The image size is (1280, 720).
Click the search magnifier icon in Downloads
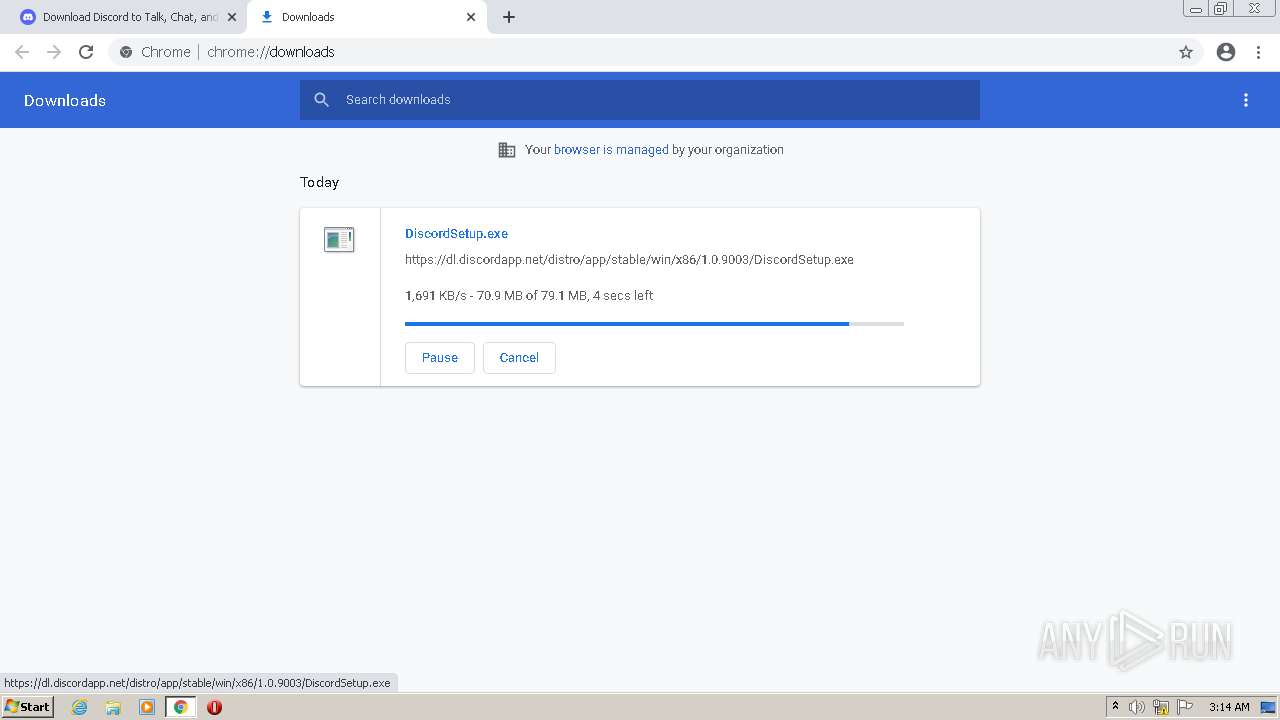point(321,100)
